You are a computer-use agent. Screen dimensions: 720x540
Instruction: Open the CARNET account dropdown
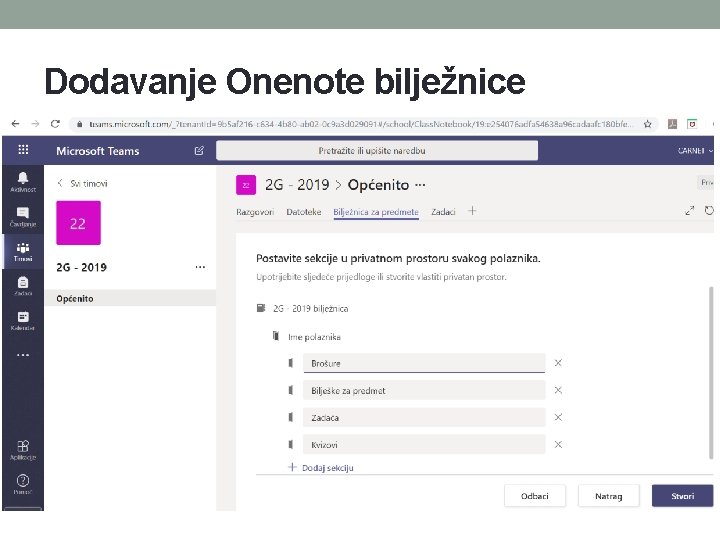(x=695, y=151)
